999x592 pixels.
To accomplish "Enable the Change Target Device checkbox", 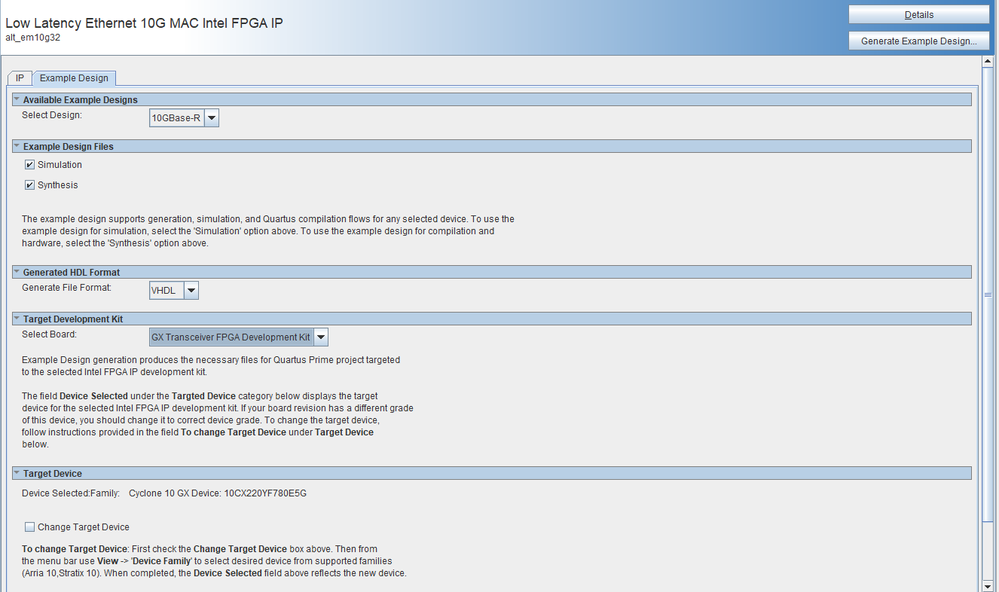I will click(x=29, y=527).
